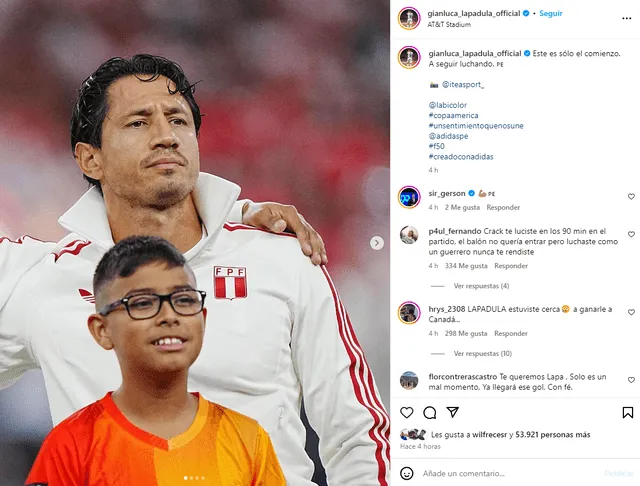Share the post via paper plane icon
The height and width of the screenshot is (486, 640).
453,412
